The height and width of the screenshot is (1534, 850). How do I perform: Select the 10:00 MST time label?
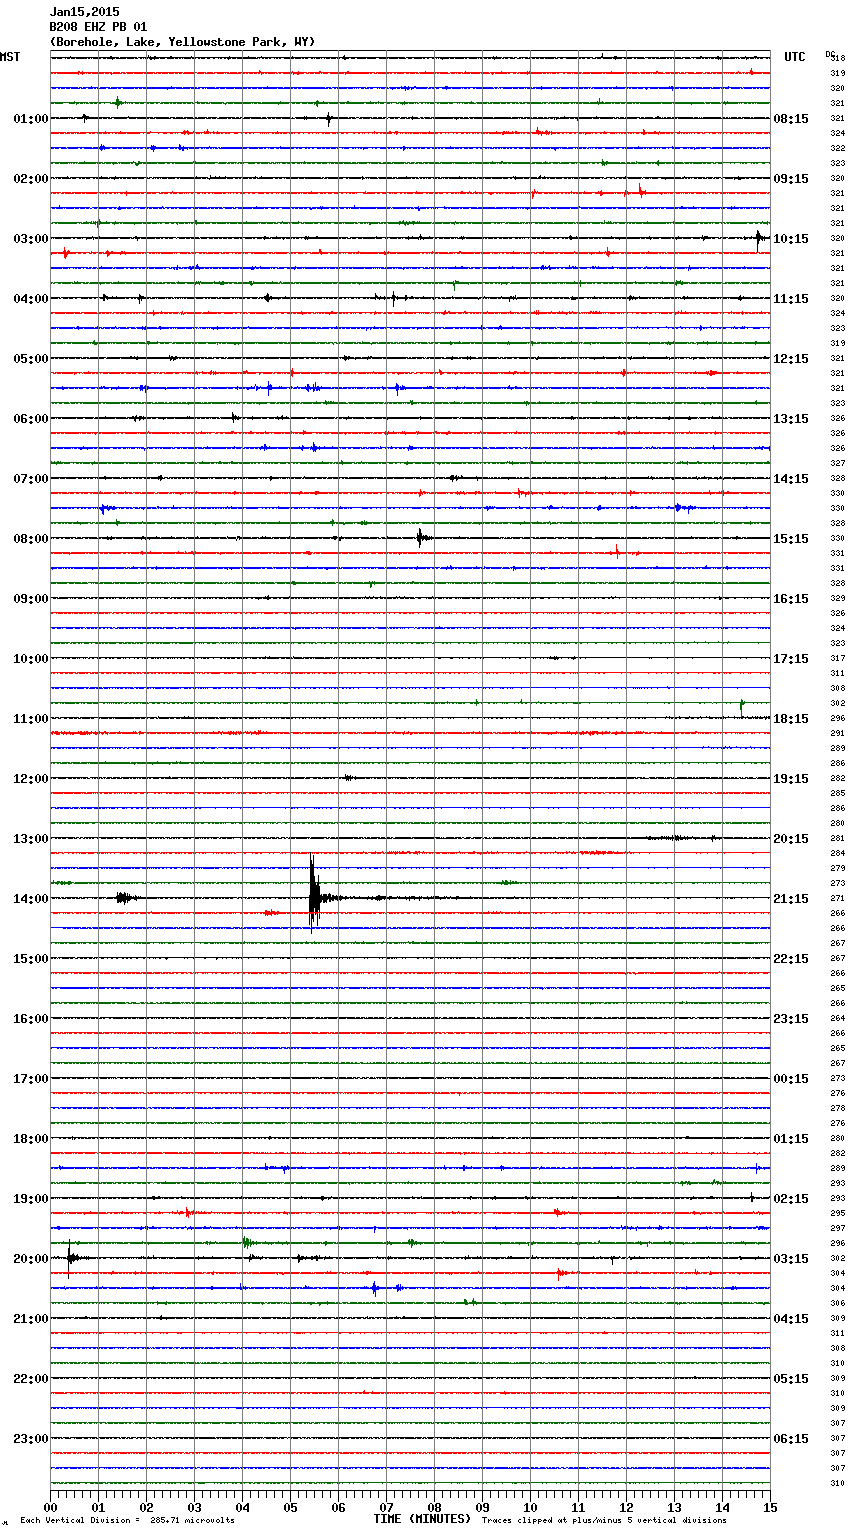pyautogui.click(x=31, y=659)
